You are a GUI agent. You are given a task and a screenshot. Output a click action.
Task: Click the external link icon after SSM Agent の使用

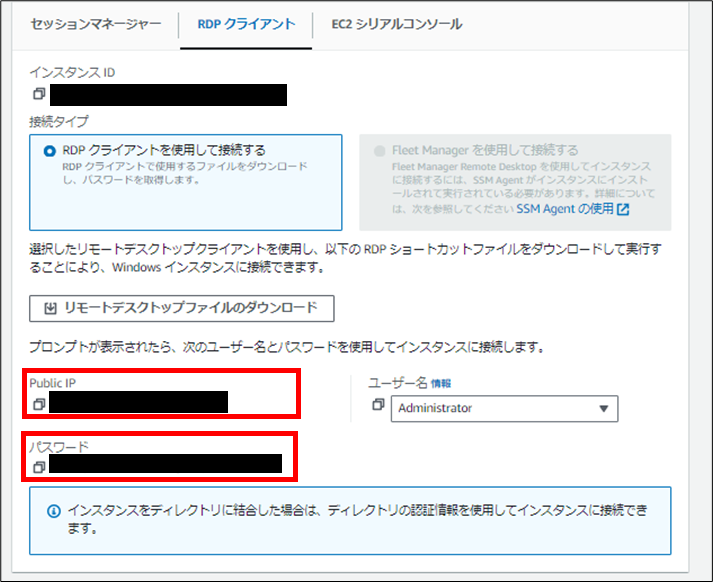pos(623,209)
